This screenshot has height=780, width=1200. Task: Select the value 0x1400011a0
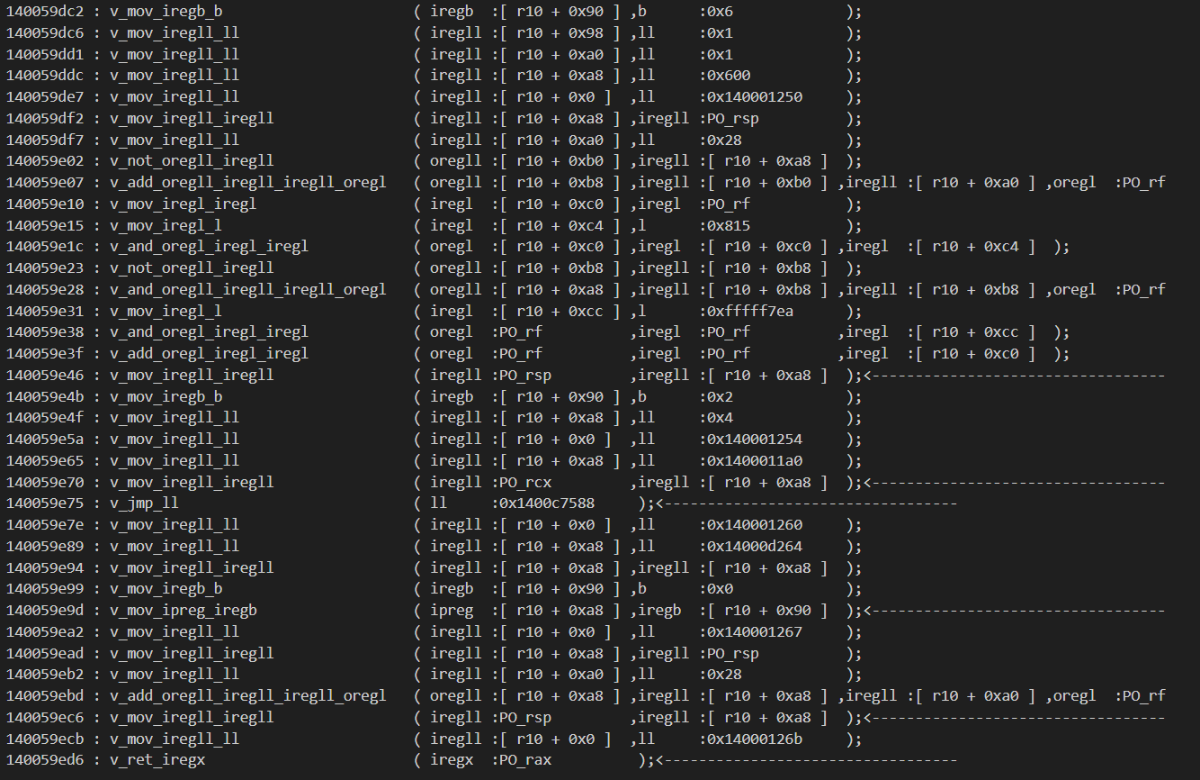pos(752,461)
